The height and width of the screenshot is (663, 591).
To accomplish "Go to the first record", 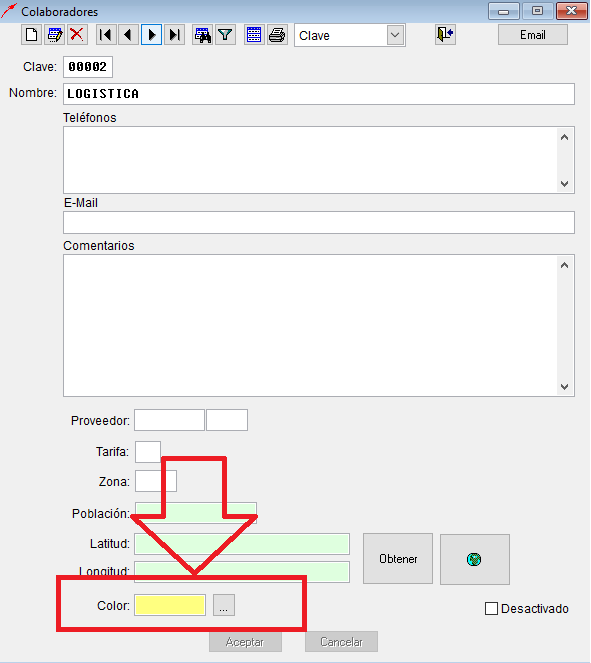I will tap(106, 35).
